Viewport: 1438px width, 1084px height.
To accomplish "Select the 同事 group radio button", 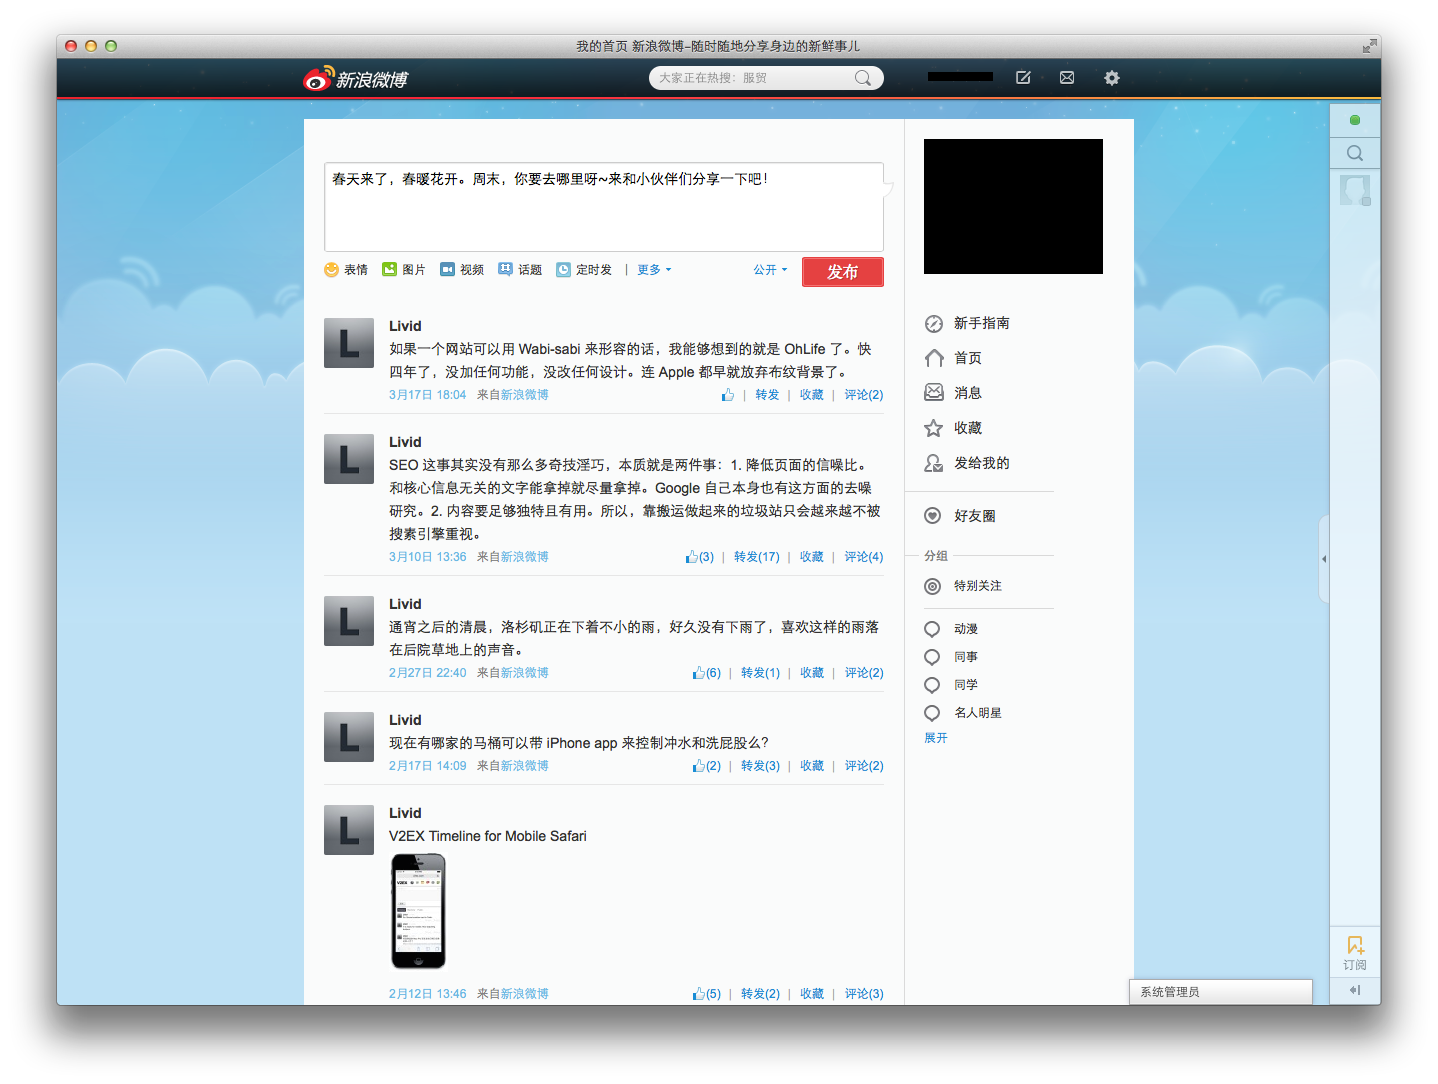I will click(x=932, y=657).
